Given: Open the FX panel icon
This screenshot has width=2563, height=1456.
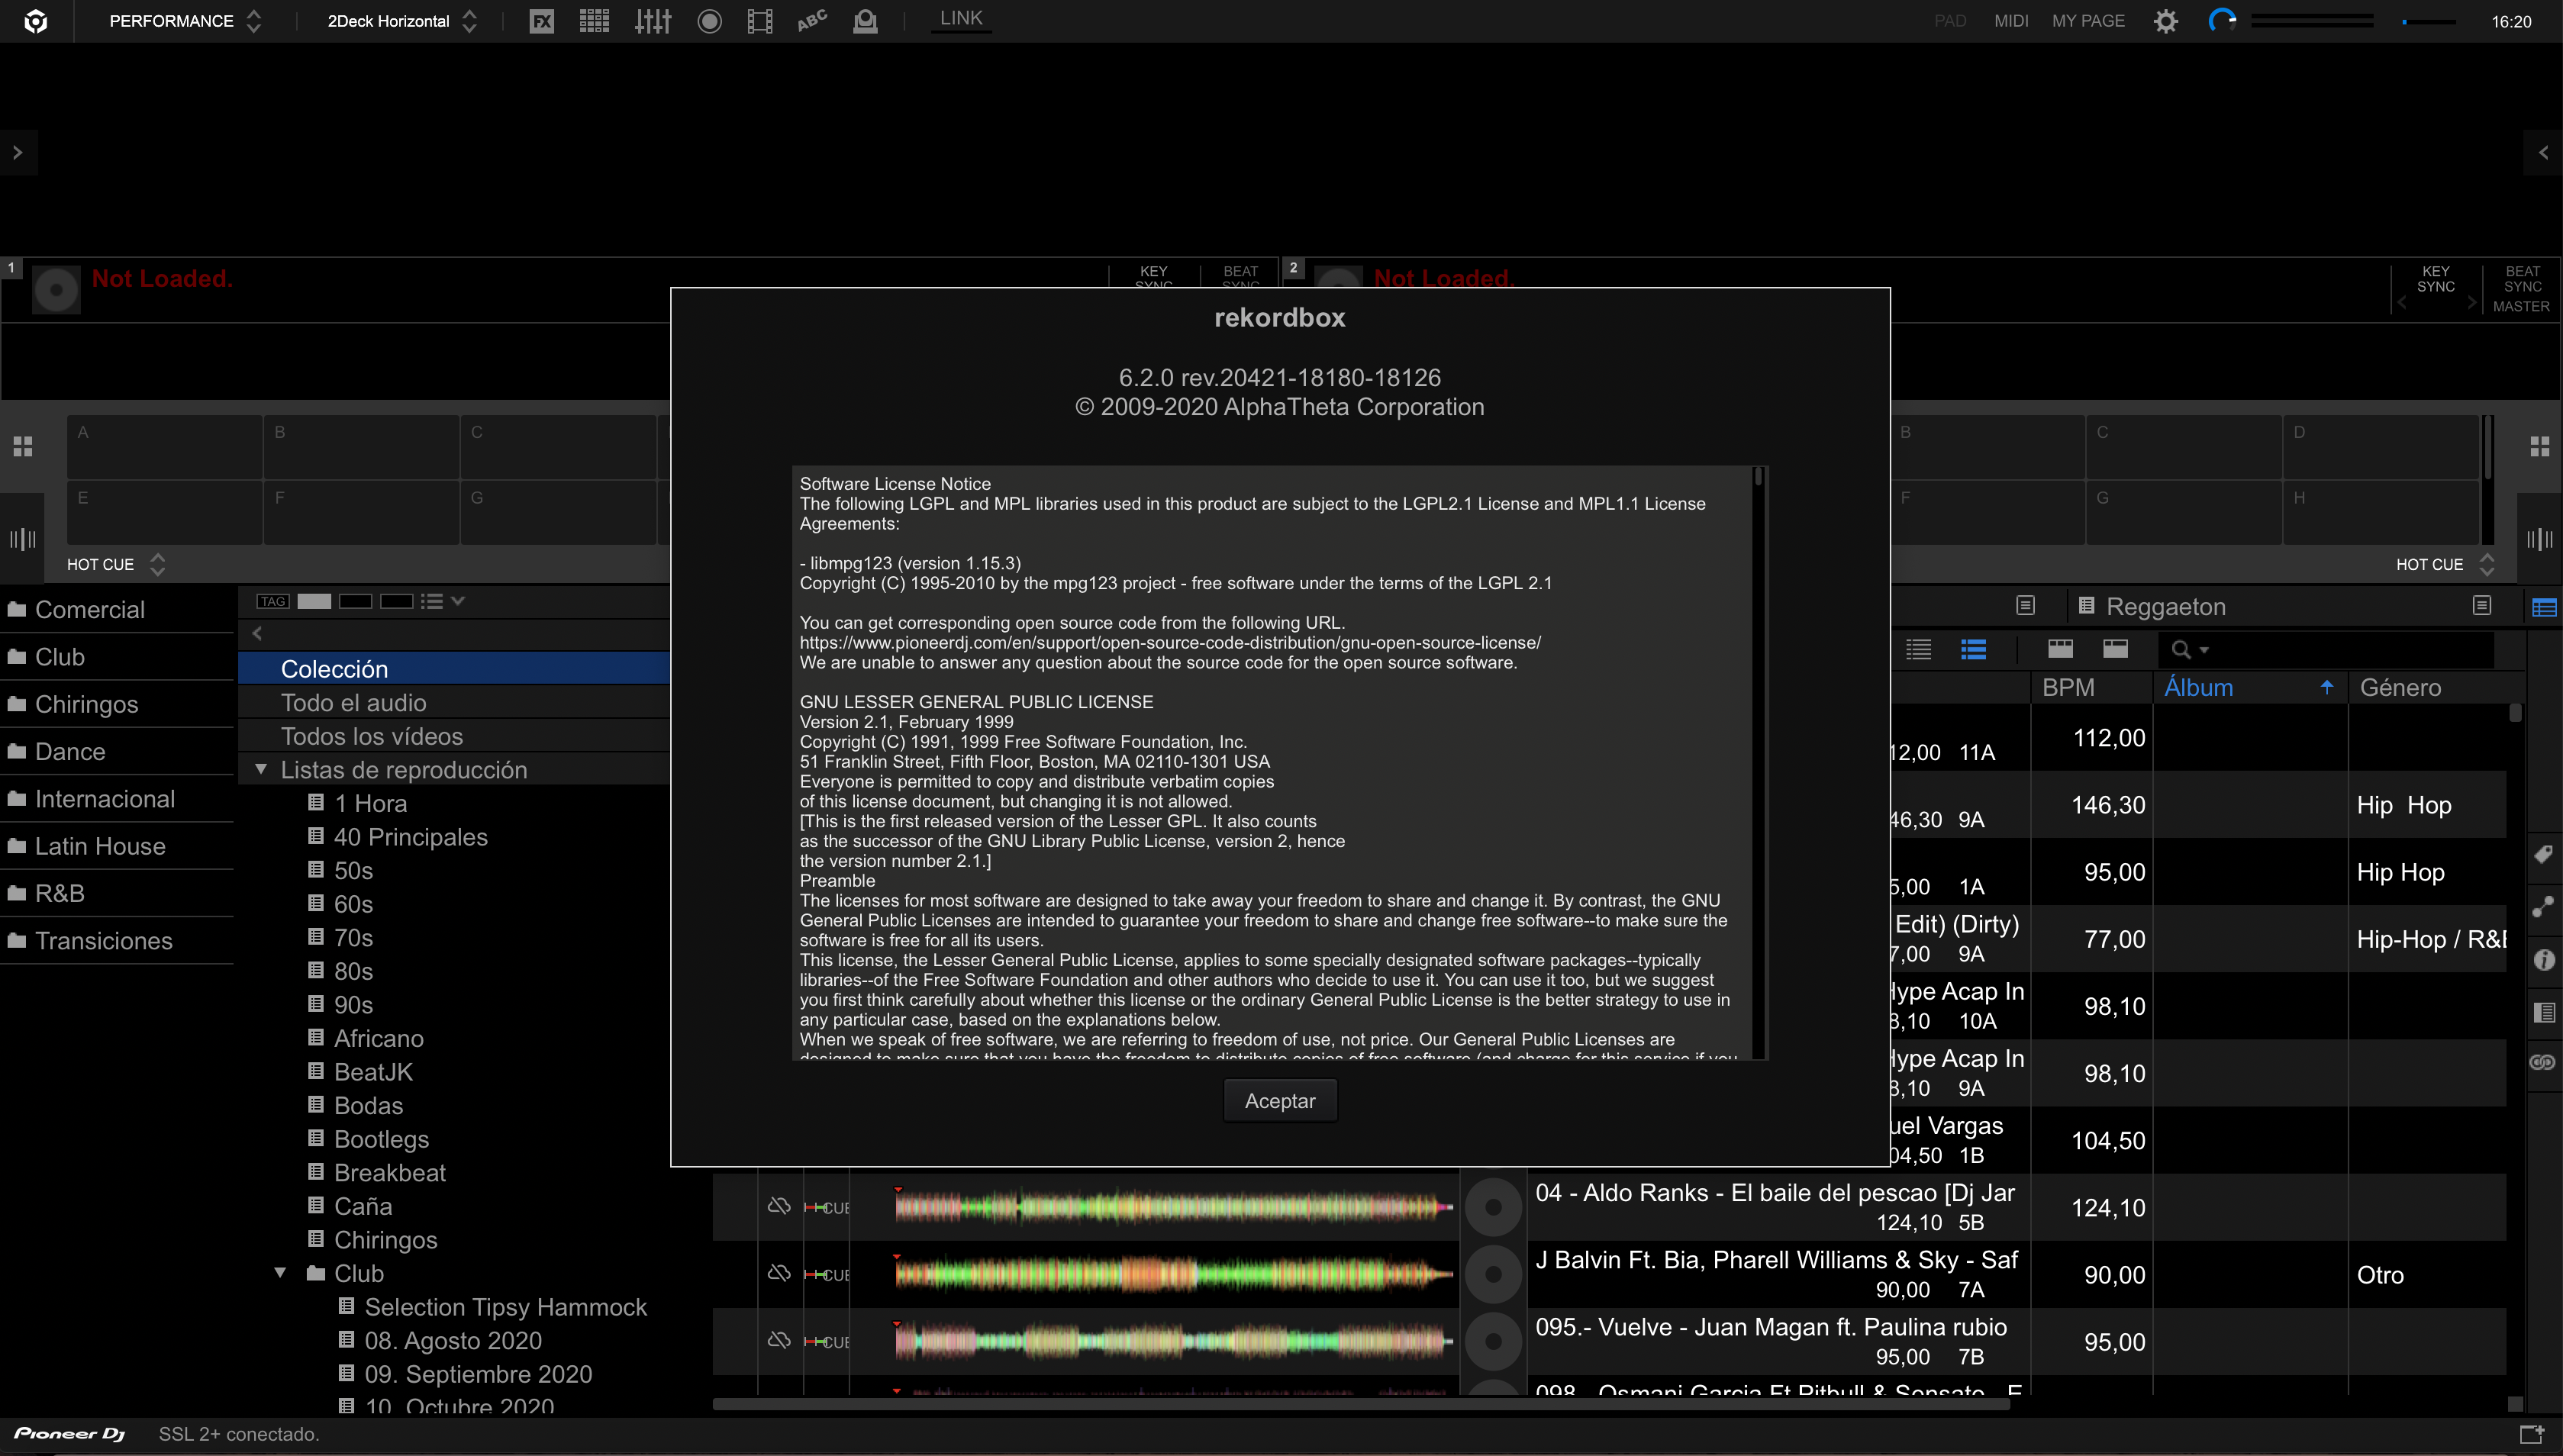Looking at the screenshot, I should coord(541,21).
